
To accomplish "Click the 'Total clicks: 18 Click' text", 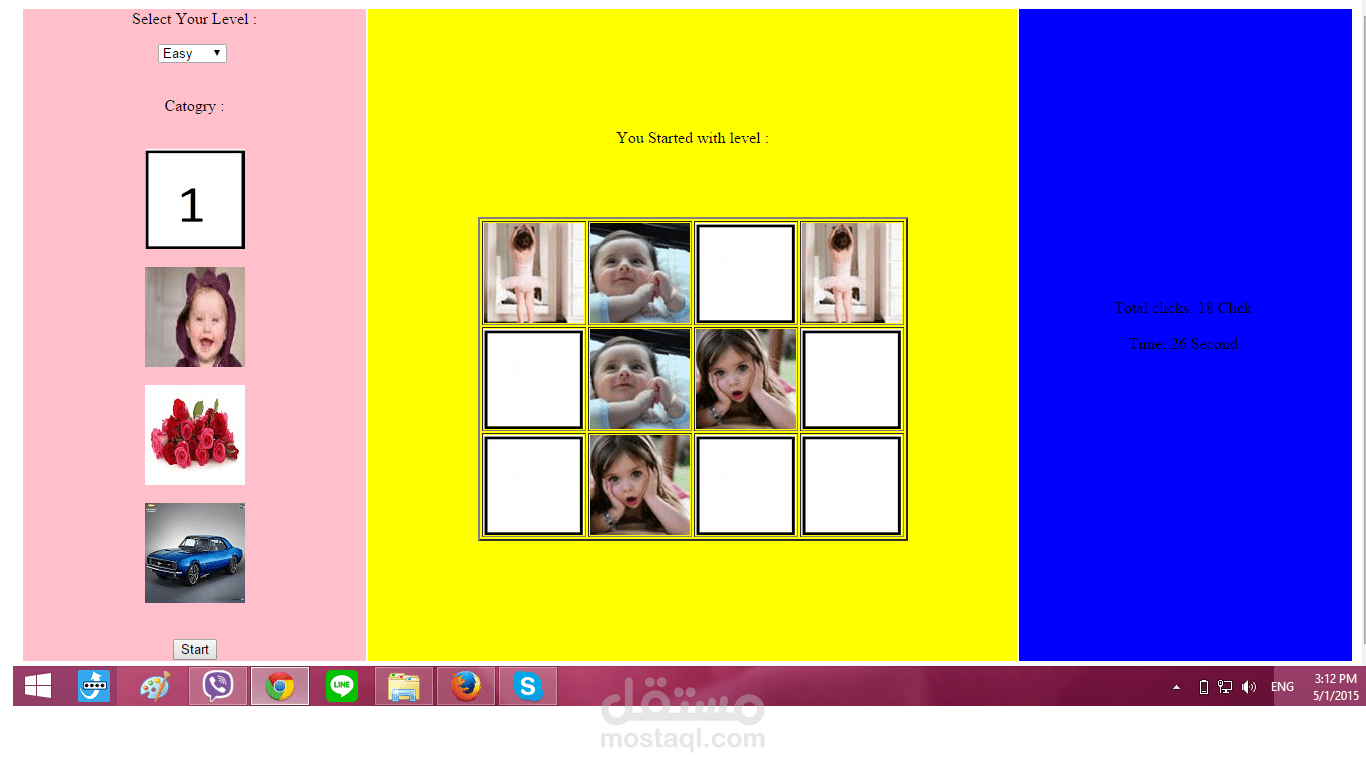I will pos(1184,308).
